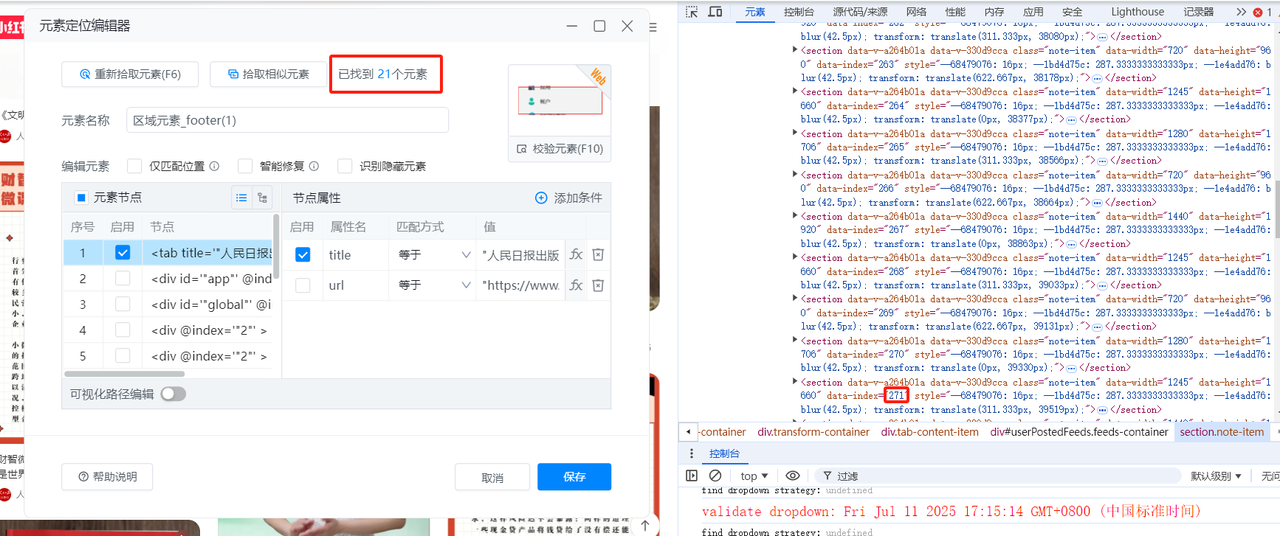
Task: Open the fx expression editor for title row
Action: 576,255
